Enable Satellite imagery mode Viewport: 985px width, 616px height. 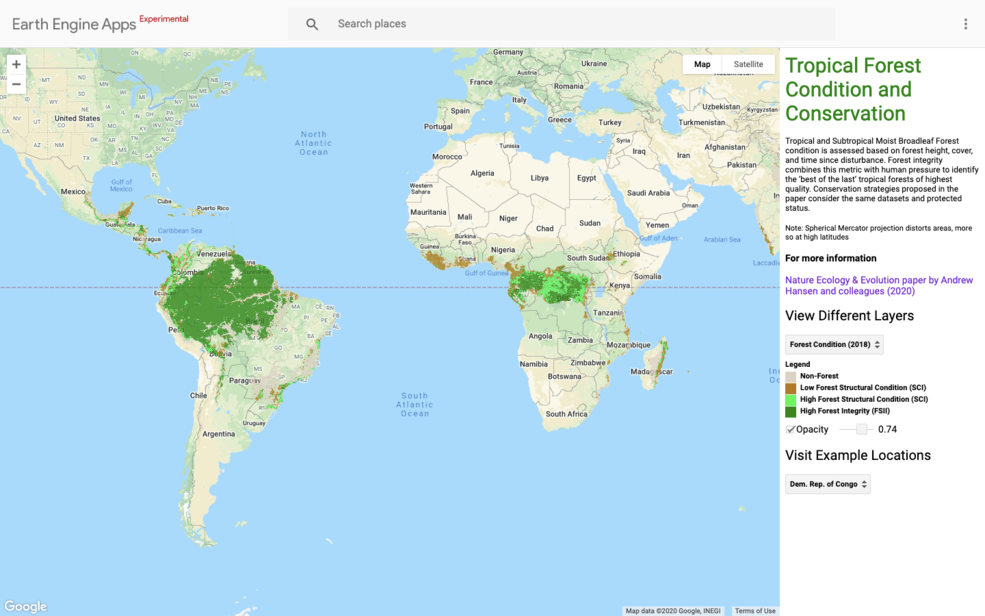click(748, 63)
